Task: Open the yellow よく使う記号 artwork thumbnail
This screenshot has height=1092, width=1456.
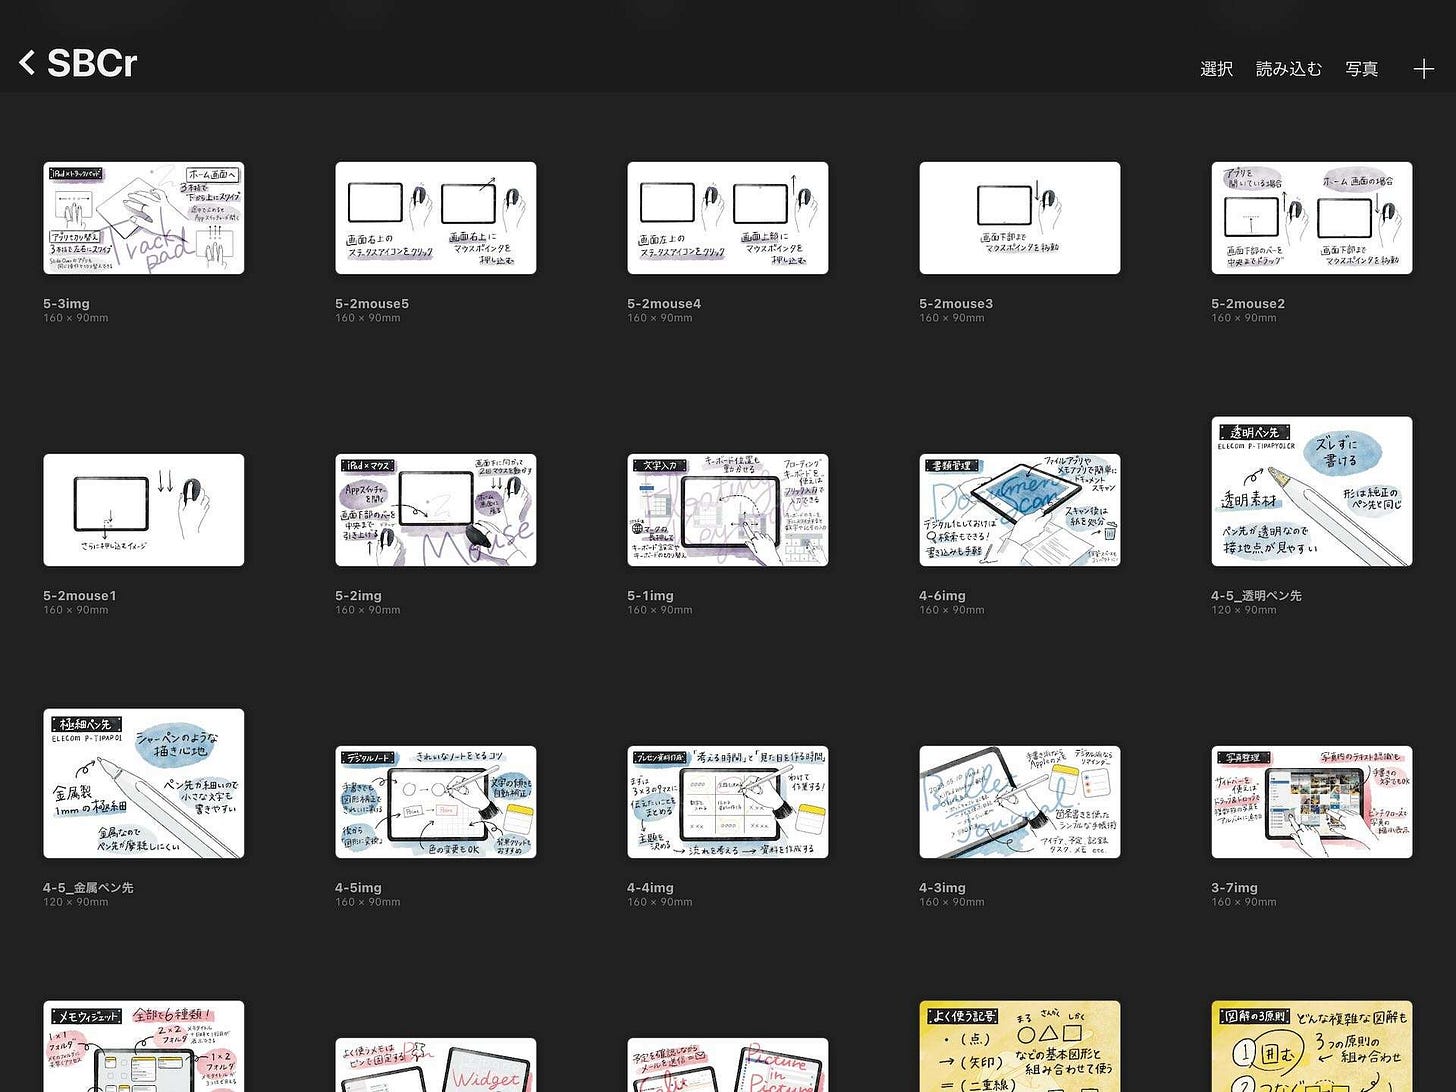Action: pos(1020,1046)
